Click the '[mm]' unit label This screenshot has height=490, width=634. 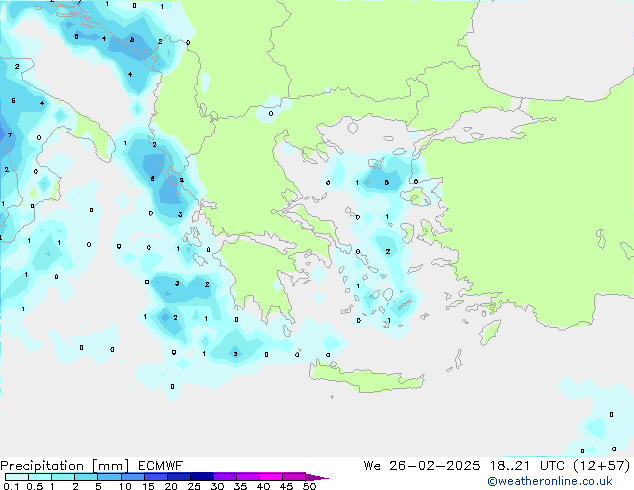point(110,466)
